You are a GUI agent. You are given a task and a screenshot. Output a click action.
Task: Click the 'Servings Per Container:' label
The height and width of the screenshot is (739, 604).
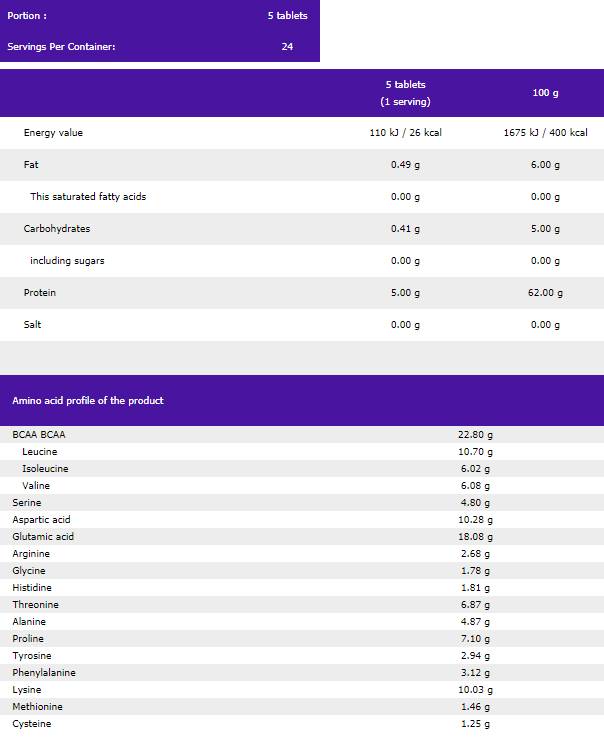(61, 47)
